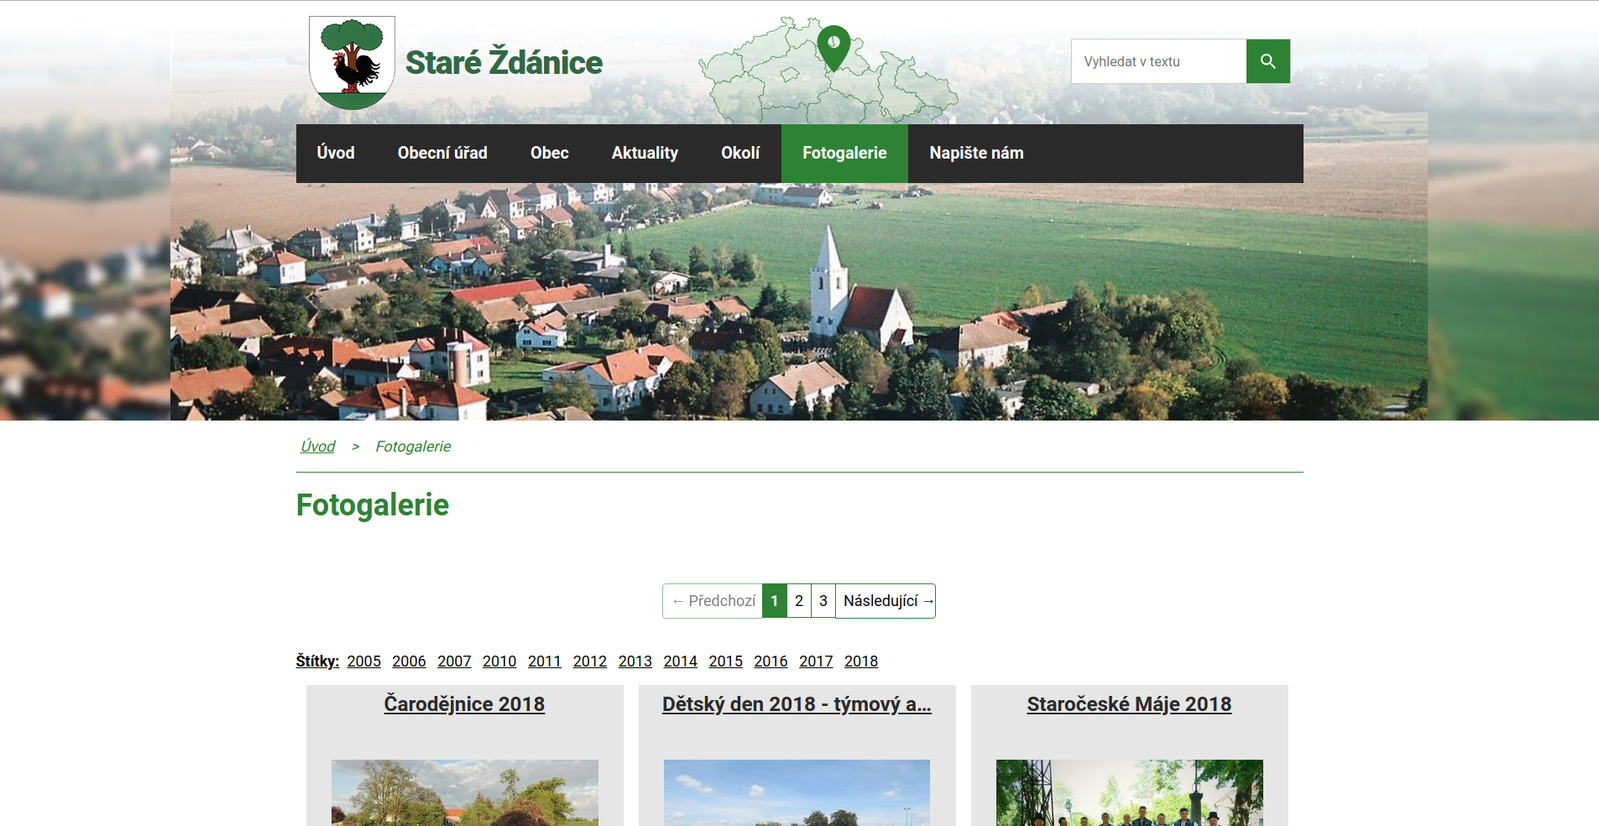Open the Napište nám page
This screenshot has width=1599, height=826.
976,153
